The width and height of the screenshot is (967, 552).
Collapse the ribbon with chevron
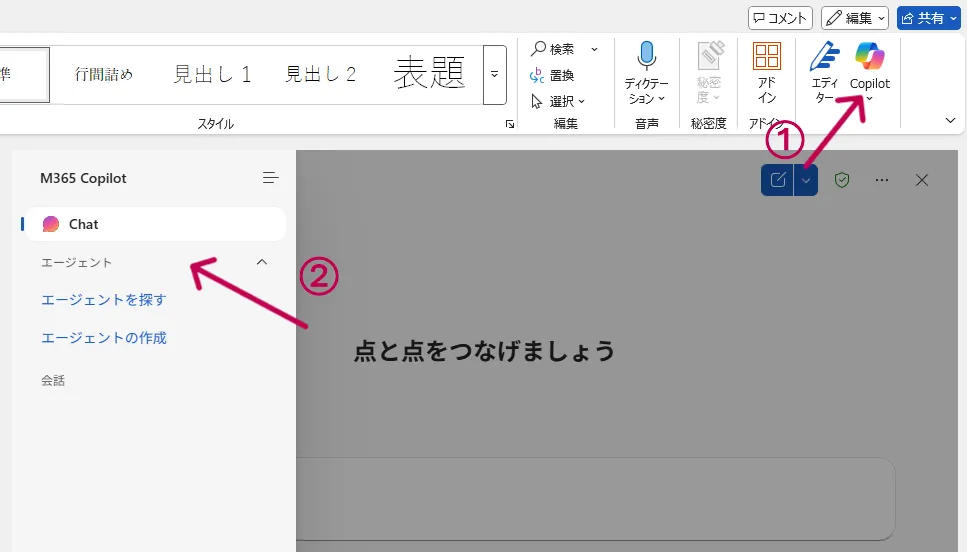point(950,120)
